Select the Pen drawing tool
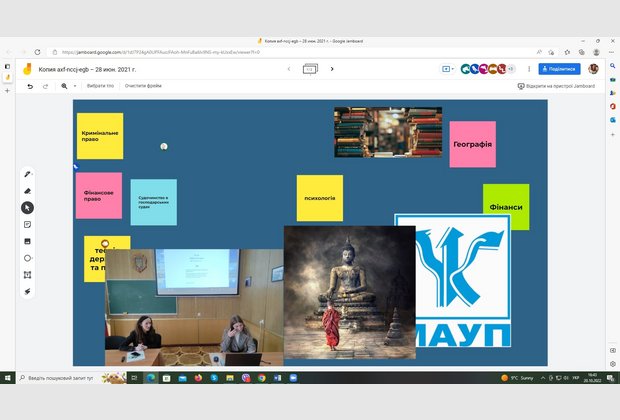620x420 pixels. pos(28,173)
